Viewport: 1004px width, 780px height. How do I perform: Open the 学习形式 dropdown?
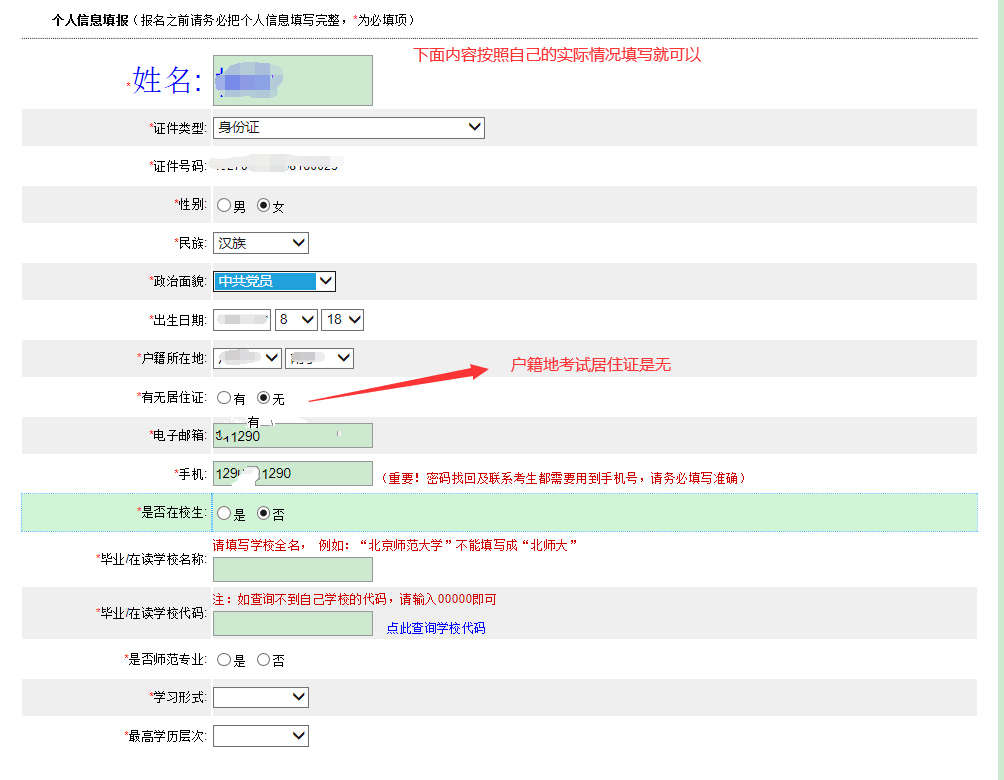[x=260, y=697]
